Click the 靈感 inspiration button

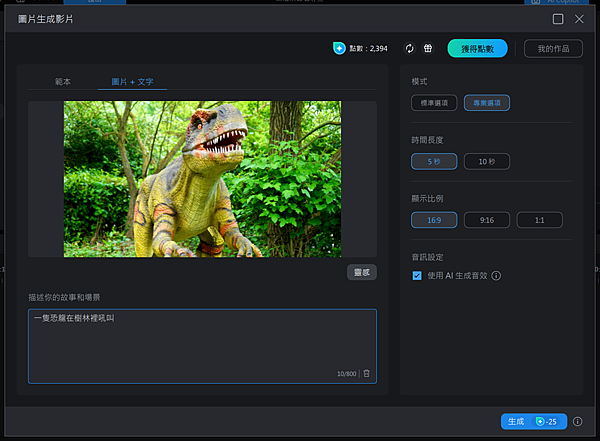(362, 272)
